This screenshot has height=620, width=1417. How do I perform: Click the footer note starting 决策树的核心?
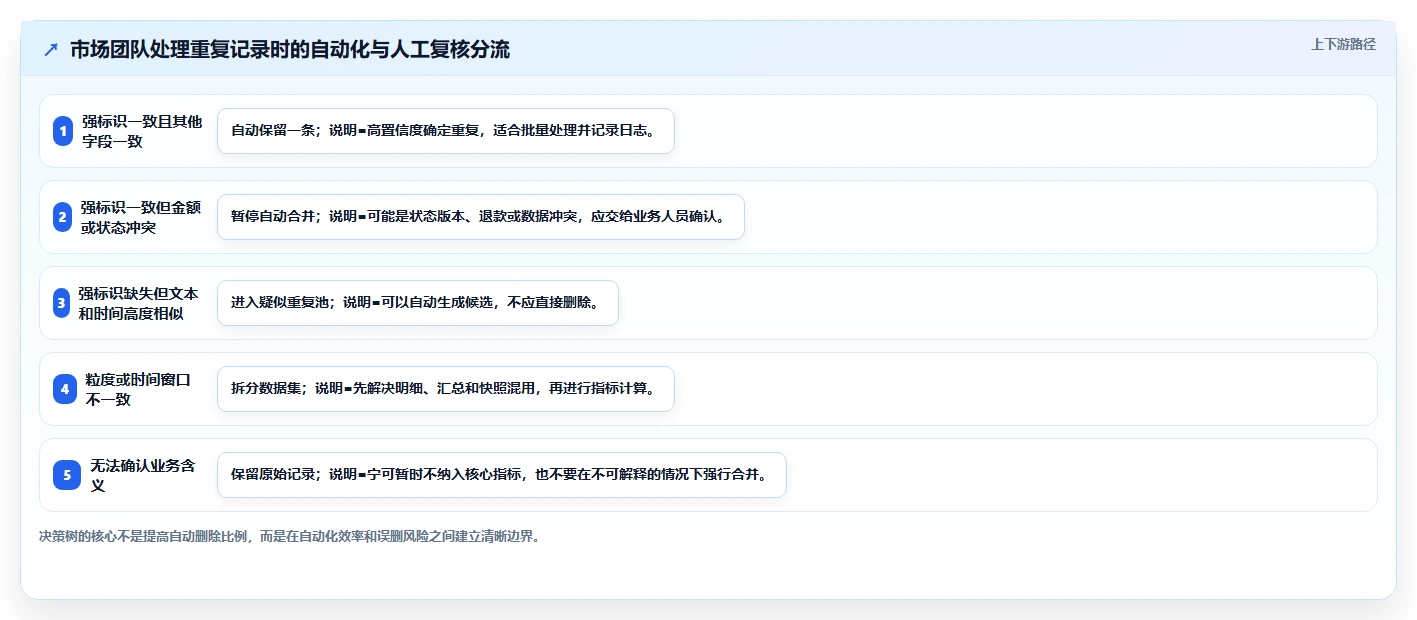click(290, 536)
